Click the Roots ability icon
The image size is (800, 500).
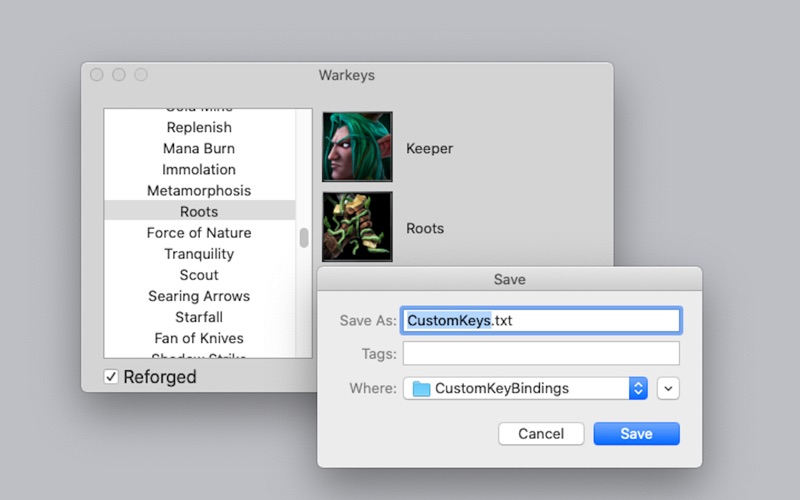[357, 227]
